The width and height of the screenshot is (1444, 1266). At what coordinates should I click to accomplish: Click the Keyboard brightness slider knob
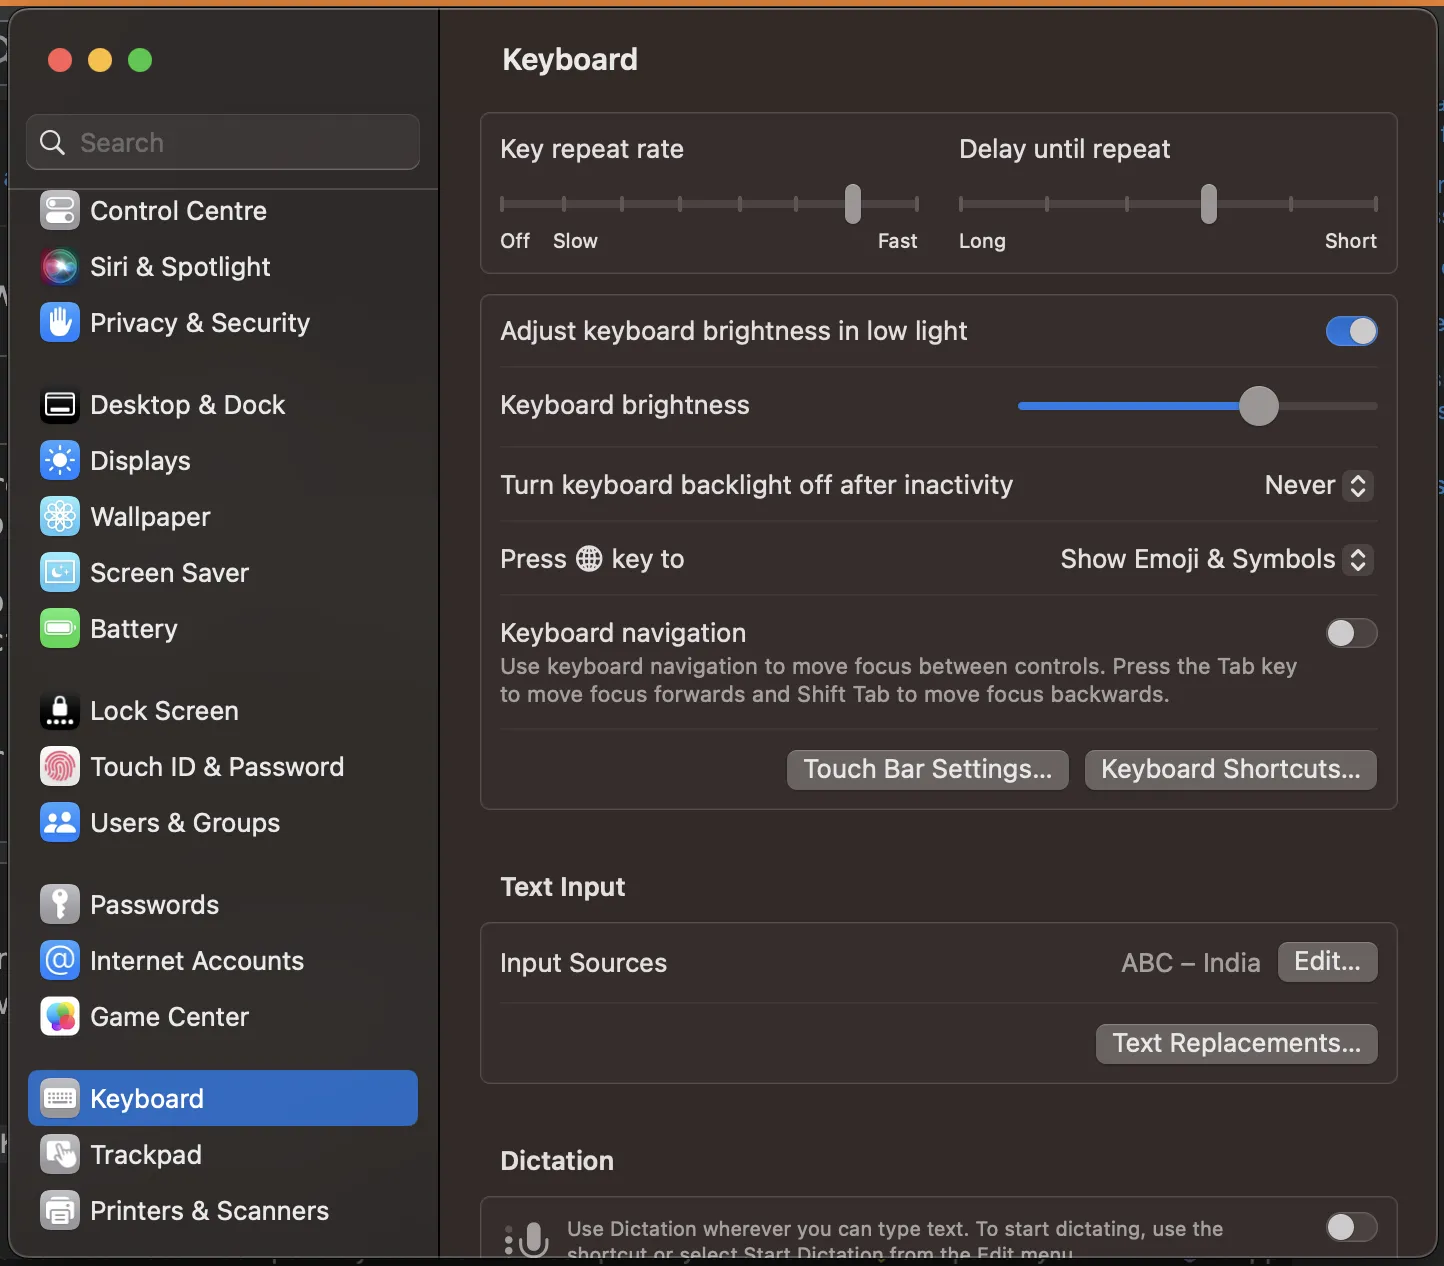[1258, 406]
